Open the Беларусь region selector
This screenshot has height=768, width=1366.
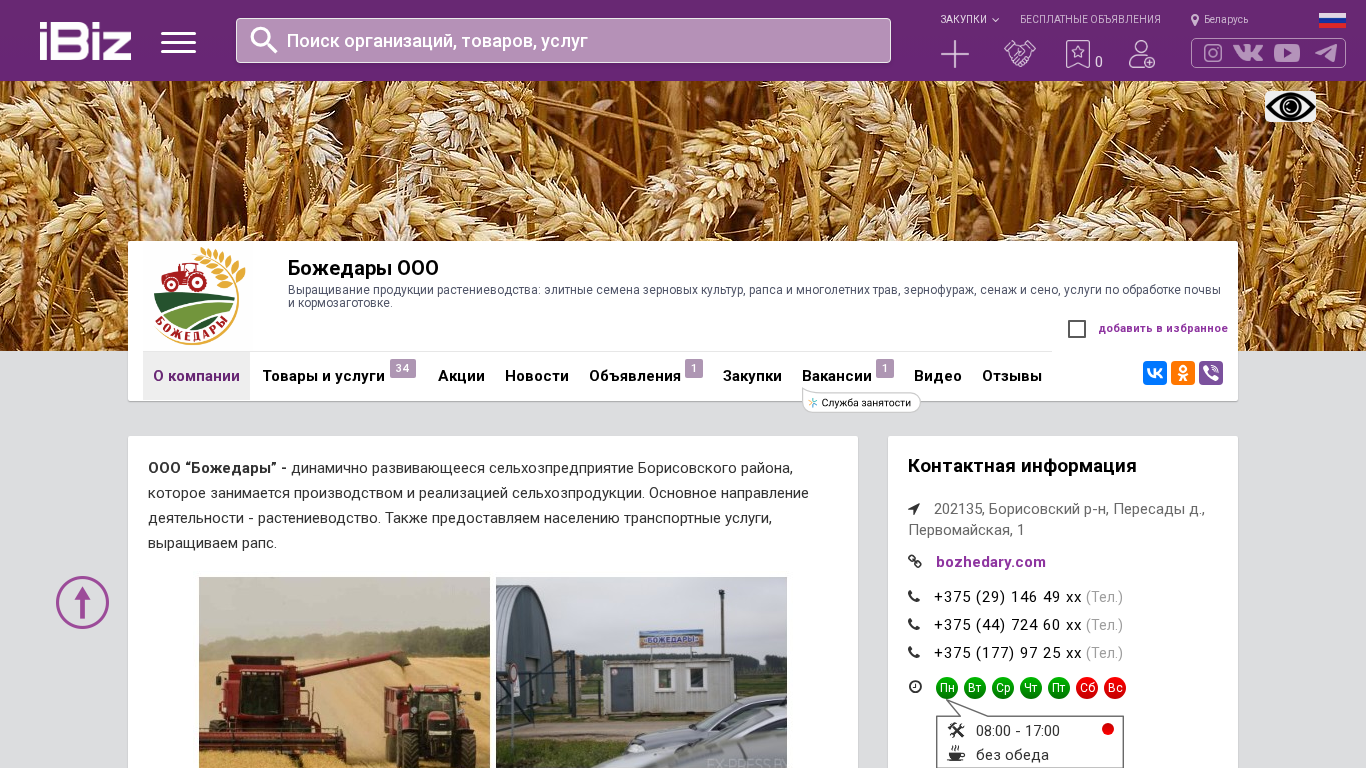[x=1226, y=20]
